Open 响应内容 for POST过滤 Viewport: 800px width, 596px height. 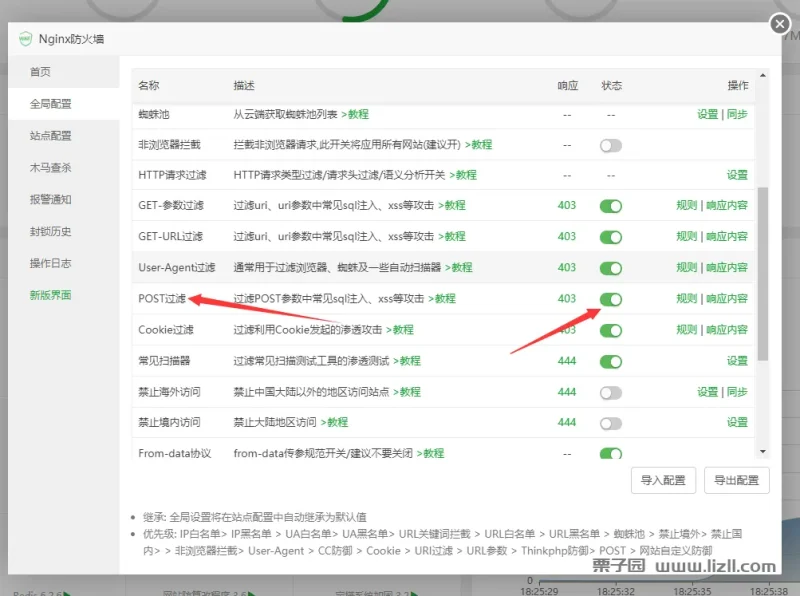coord(727,299)
